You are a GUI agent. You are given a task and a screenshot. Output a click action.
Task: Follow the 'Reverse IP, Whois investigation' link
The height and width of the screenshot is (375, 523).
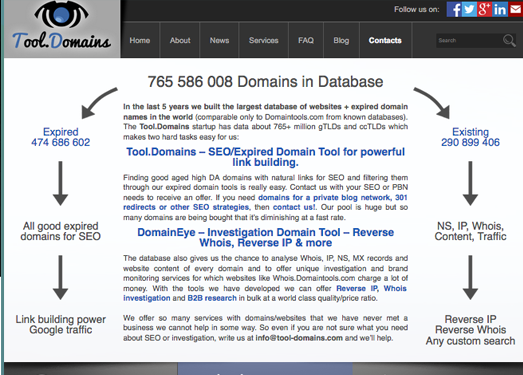(x=265, y=293)
